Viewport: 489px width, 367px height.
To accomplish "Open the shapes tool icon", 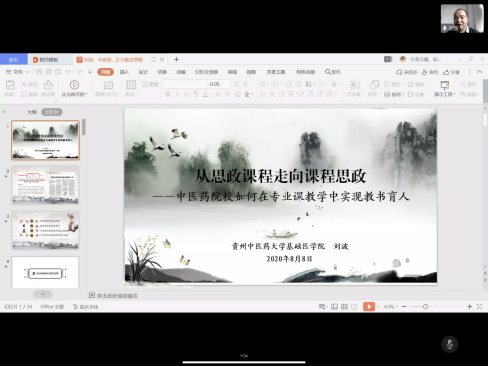I will click(374, 85).
